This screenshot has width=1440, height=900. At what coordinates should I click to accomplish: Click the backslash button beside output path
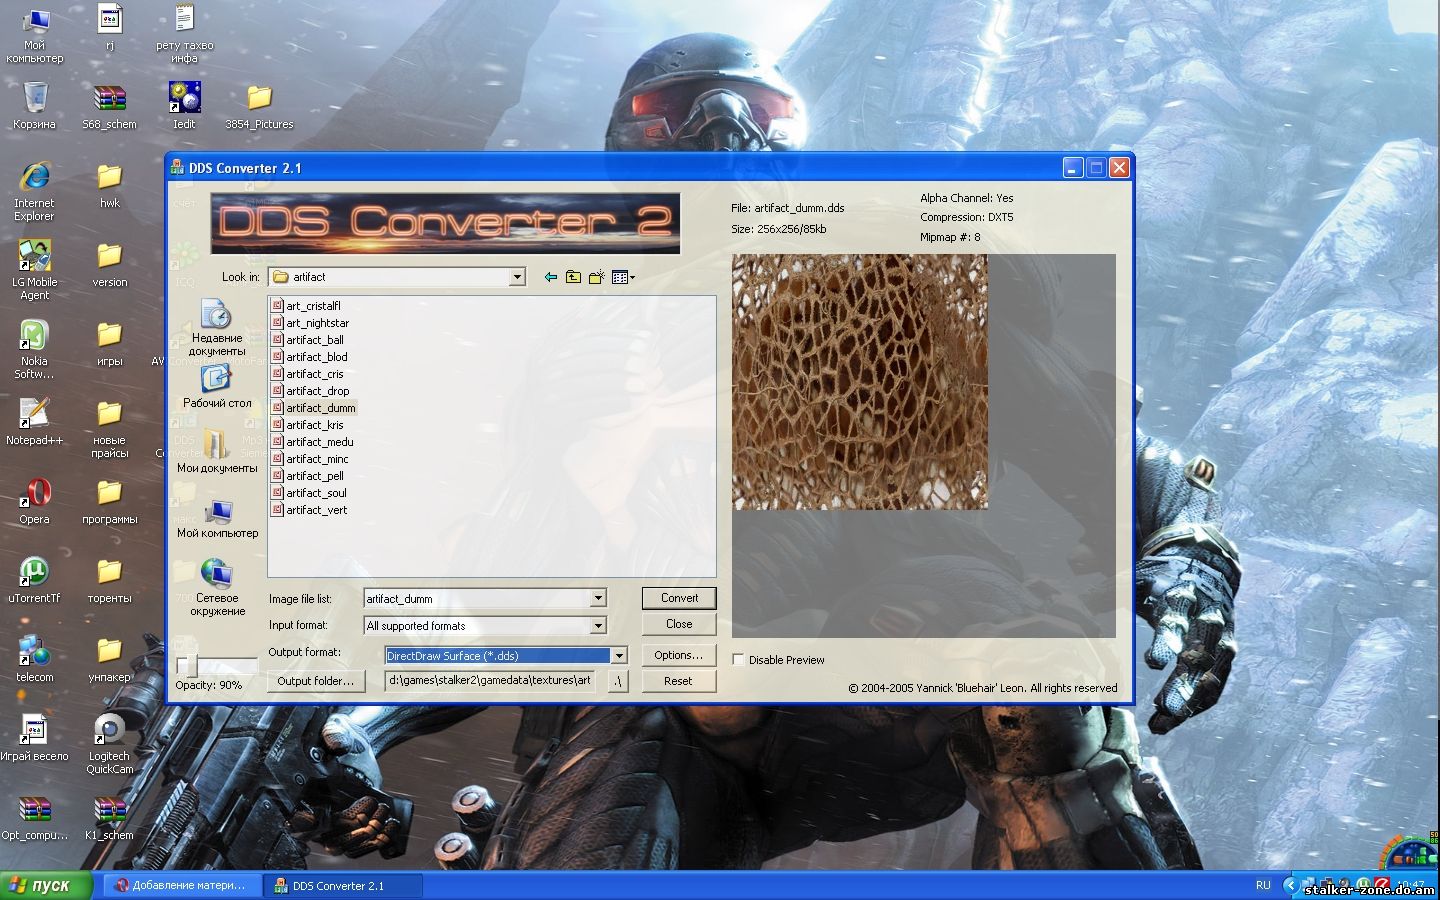tap(618, 681)
